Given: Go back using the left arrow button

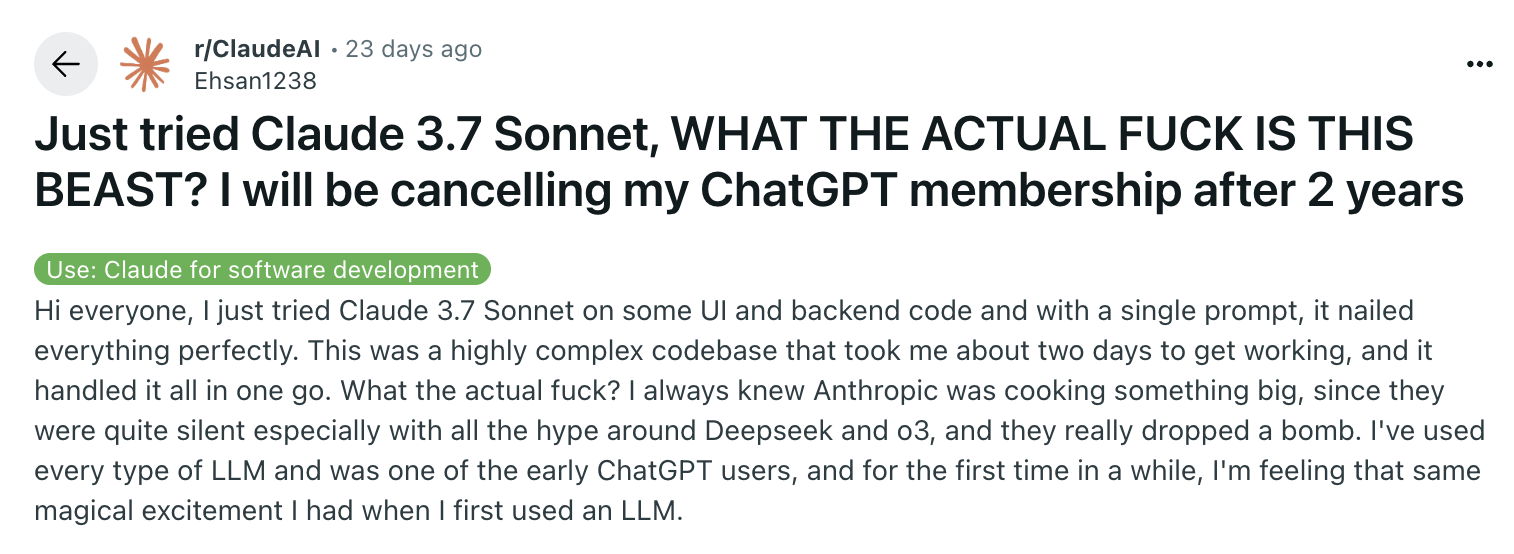Looking at the screenshot, I should (66, 65).
